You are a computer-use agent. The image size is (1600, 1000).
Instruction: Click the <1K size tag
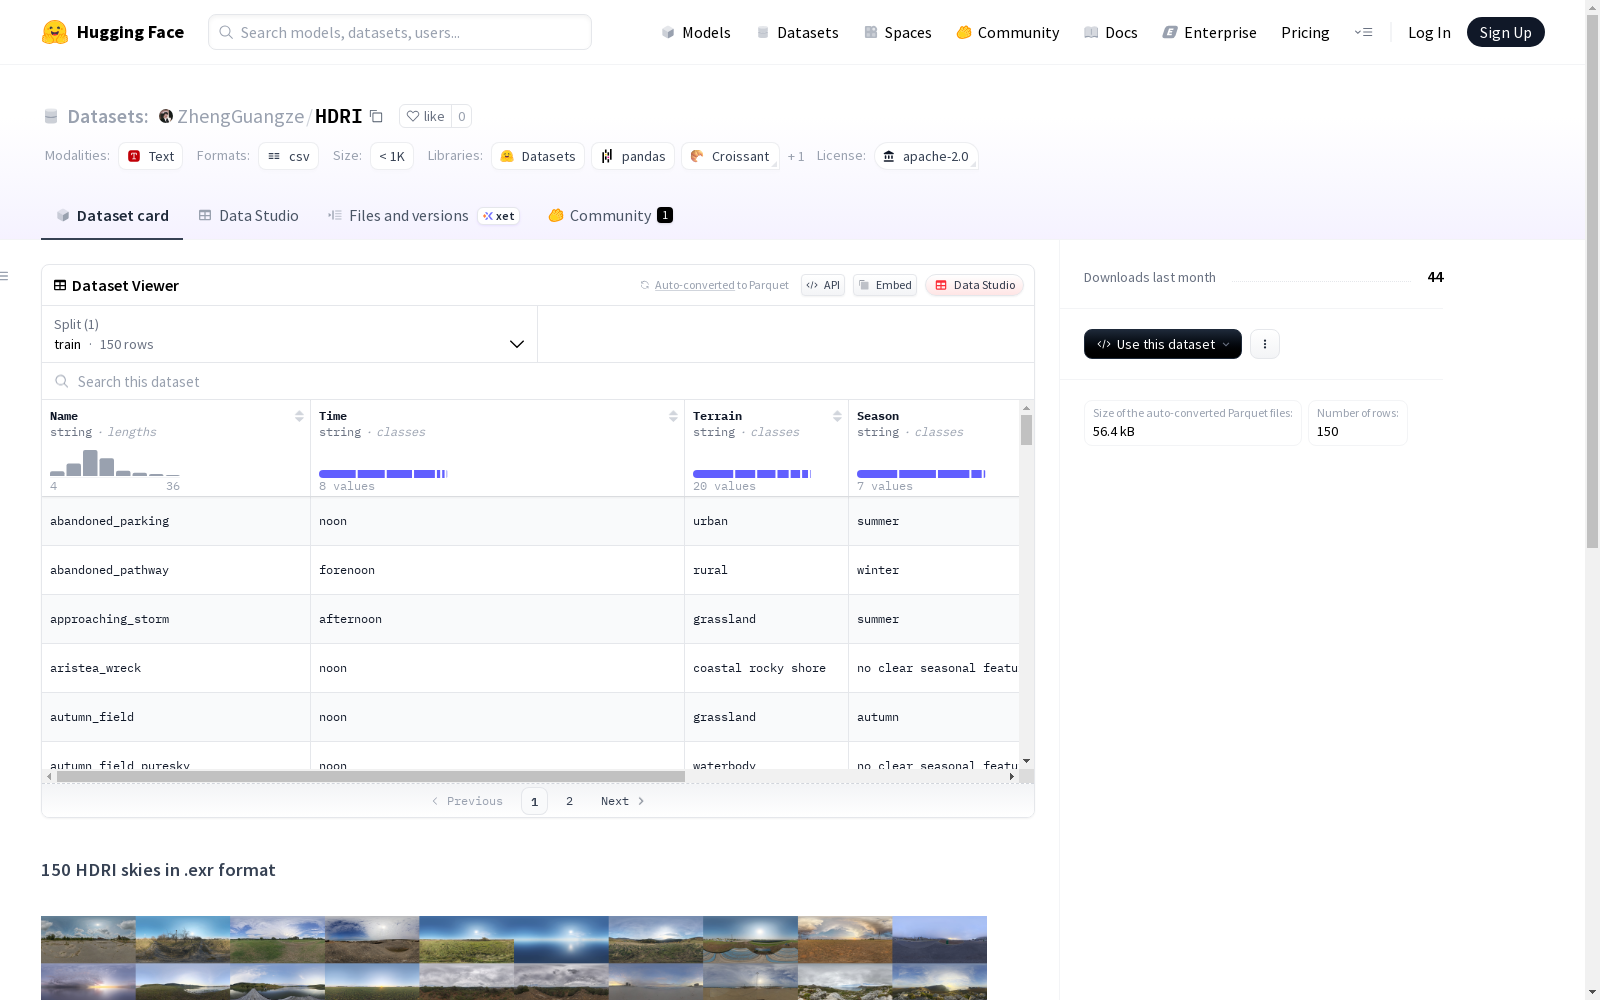[x=392, y=156]
